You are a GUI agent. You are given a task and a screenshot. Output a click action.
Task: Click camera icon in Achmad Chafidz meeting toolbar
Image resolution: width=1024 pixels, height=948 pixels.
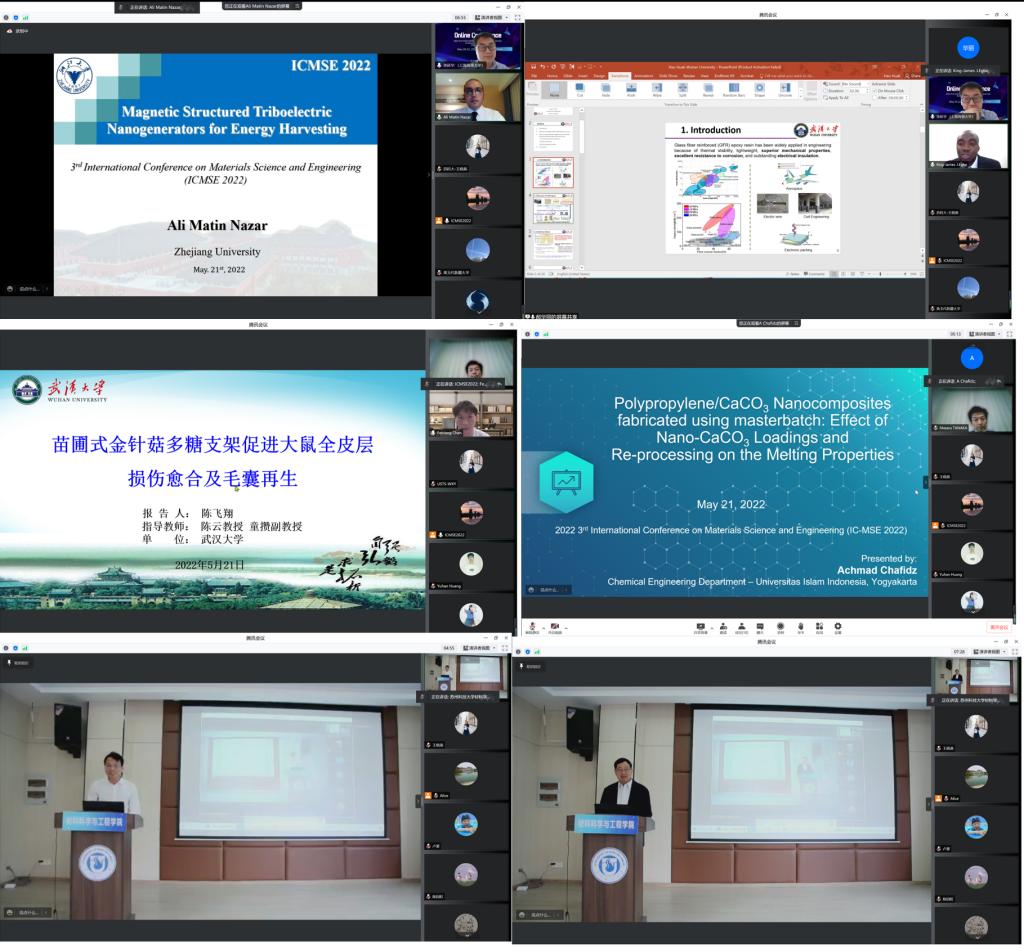[555, 628]
